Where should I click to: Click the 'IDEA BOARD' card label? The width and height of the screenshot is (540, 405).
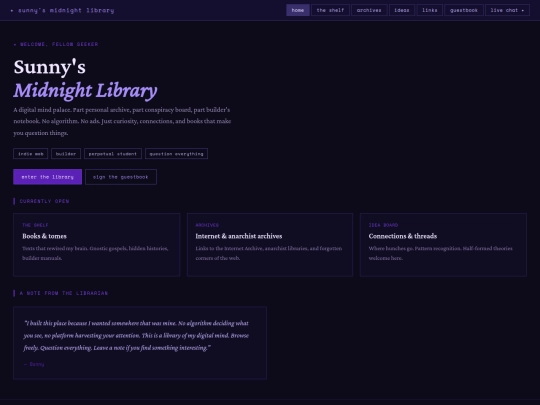383,225
